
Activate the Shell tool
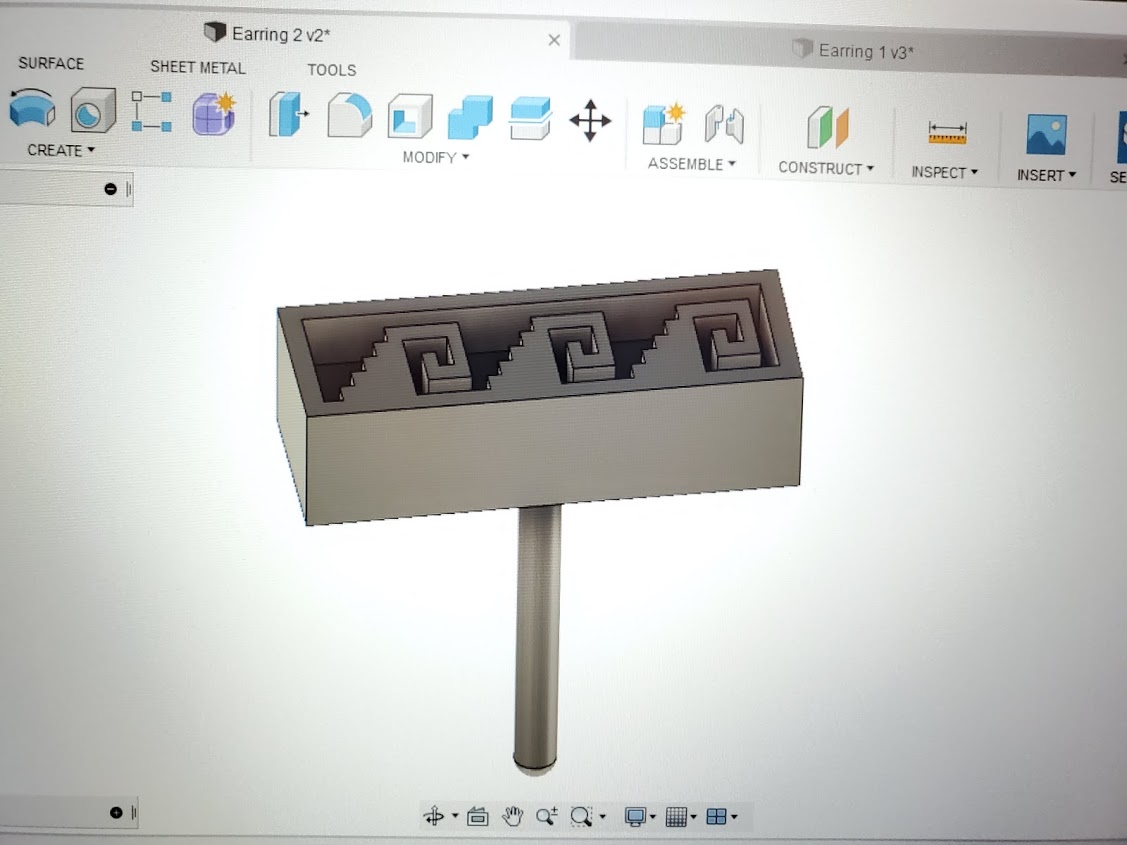(410, 116)
